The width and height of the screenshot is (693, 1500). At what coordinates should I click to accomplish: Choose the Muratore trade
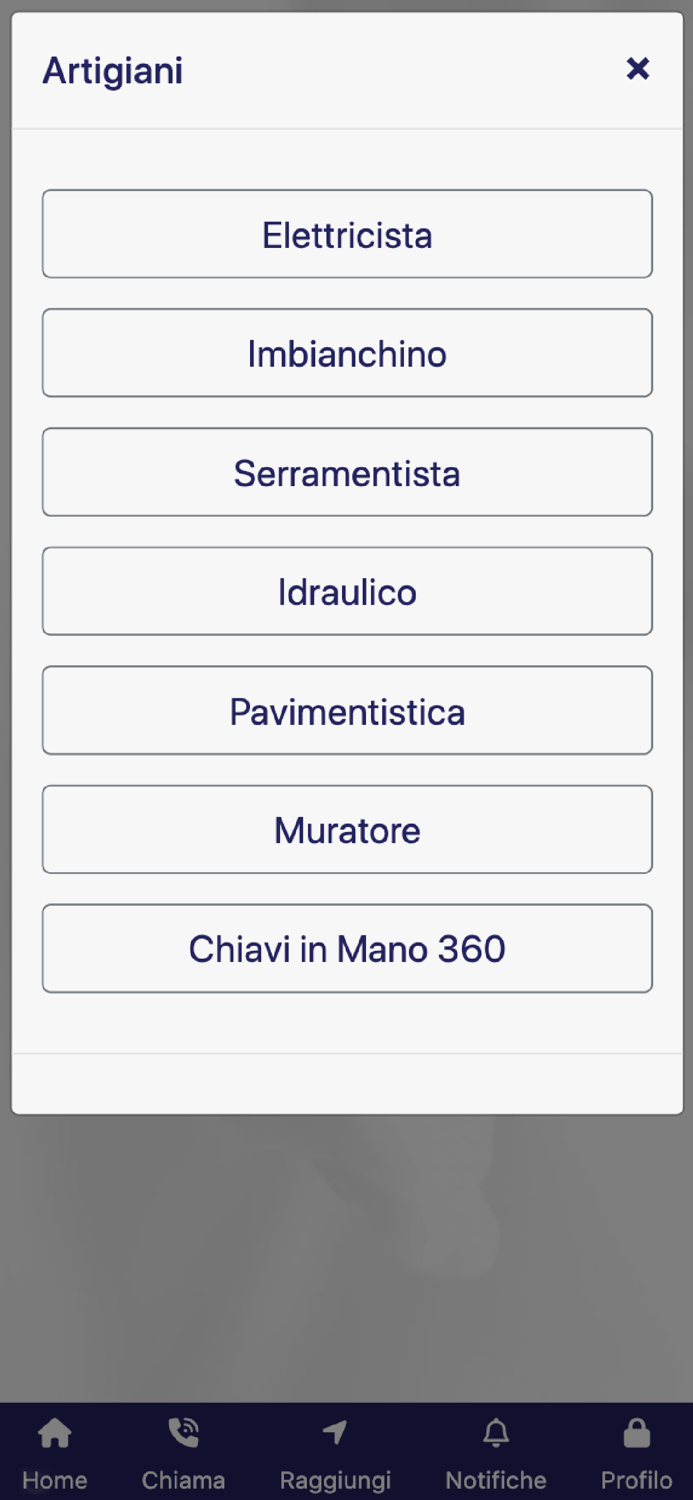pyautogui.click(x=346, y=830)
